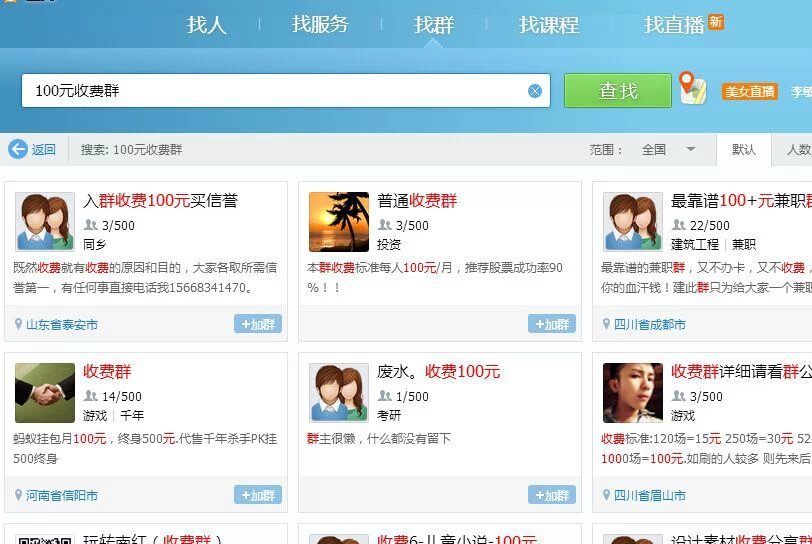This screenshot has height=544, width=812.
Task: Open the 找直播 tab
Action: coord(674,25)
